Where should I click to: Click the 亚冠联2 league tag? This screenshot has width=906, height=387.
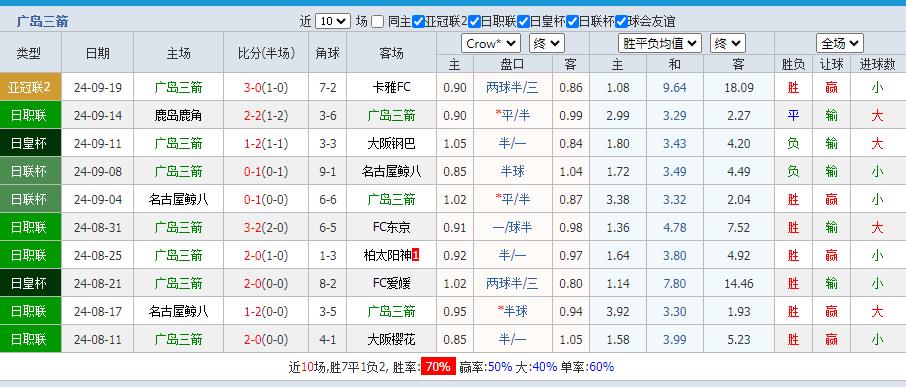pyautogui.click(x=30, y=87)
